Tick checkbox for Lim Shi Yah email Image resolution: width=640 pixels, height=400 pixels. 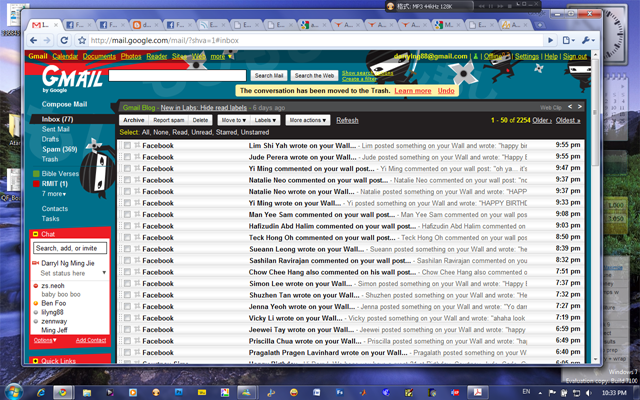(x=127, y=145)
